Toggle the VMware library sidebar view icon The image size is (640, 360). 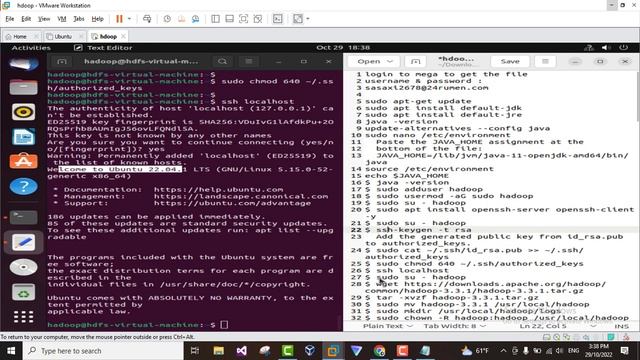coord(215,19)
